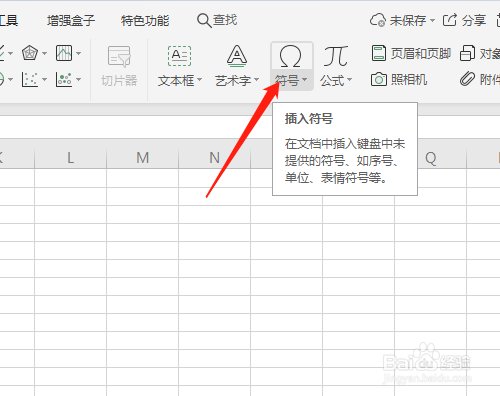The image size is (500, 396).
Task: Select column M header
Action: pos(142,158)
